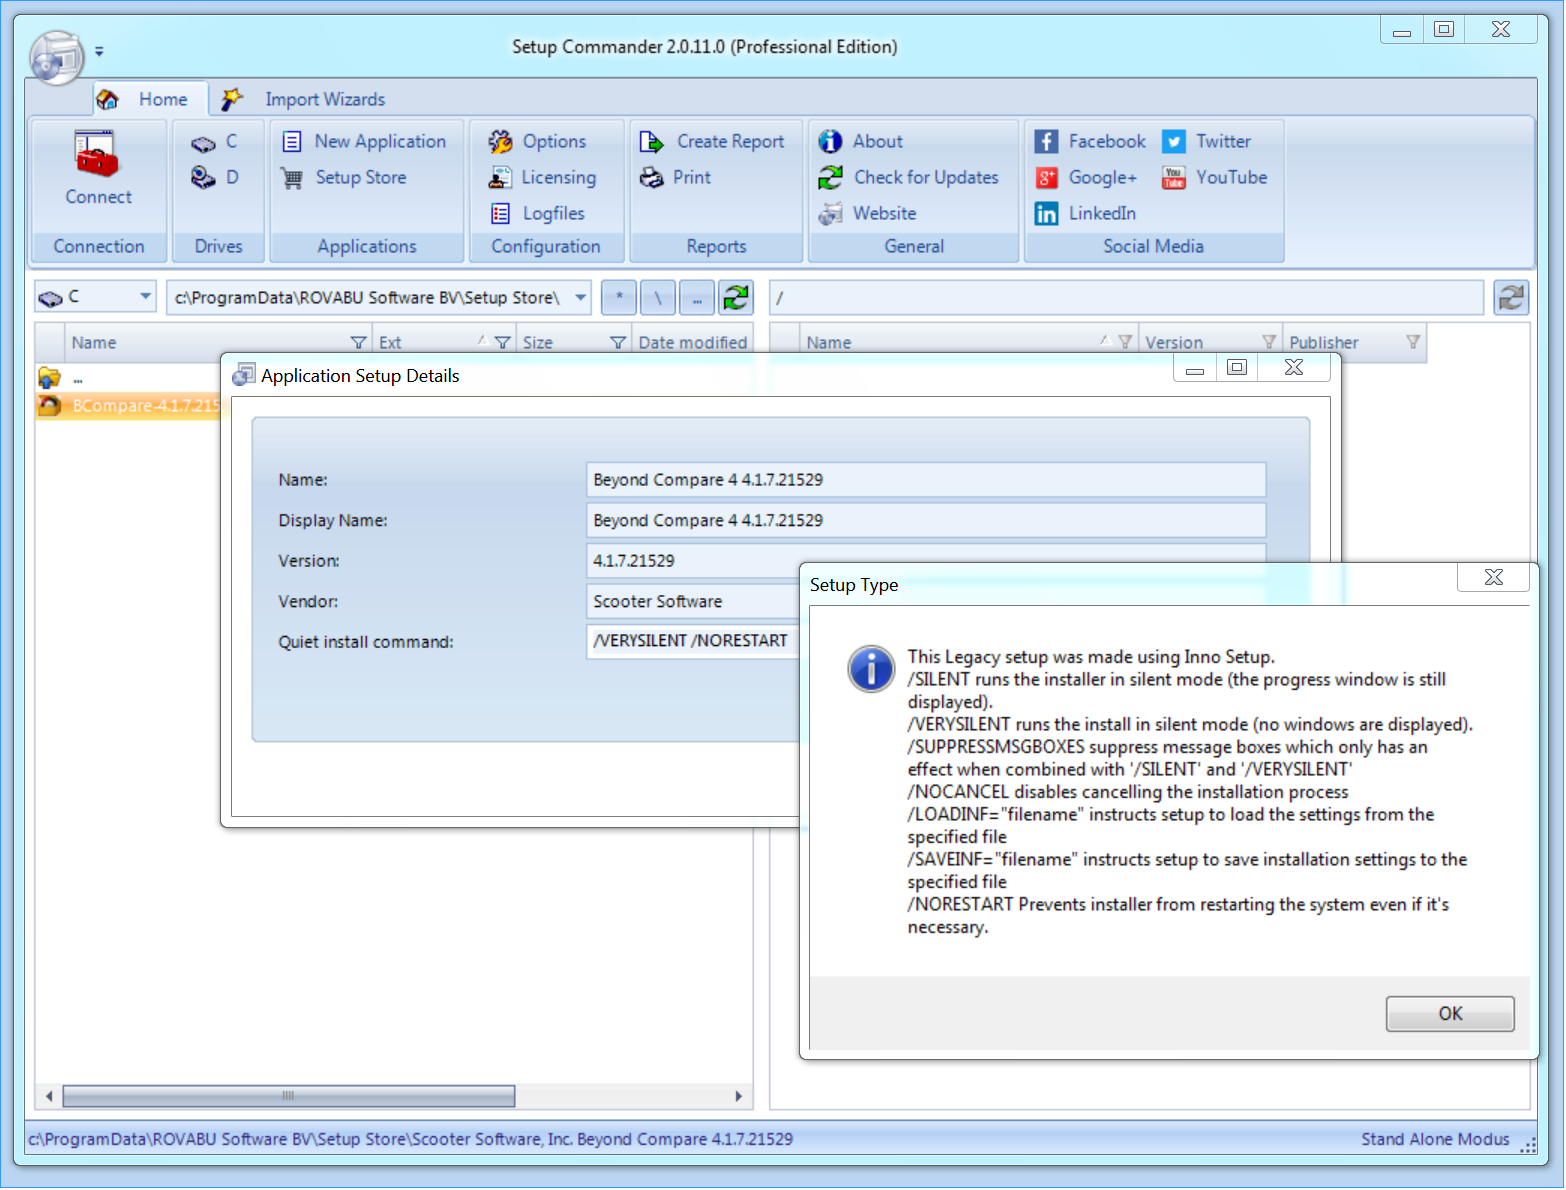The width and height of the screenshot is (1566, 1190).
Task: Open the Website link
Action: pyautogui.click(x=867, y=214)
